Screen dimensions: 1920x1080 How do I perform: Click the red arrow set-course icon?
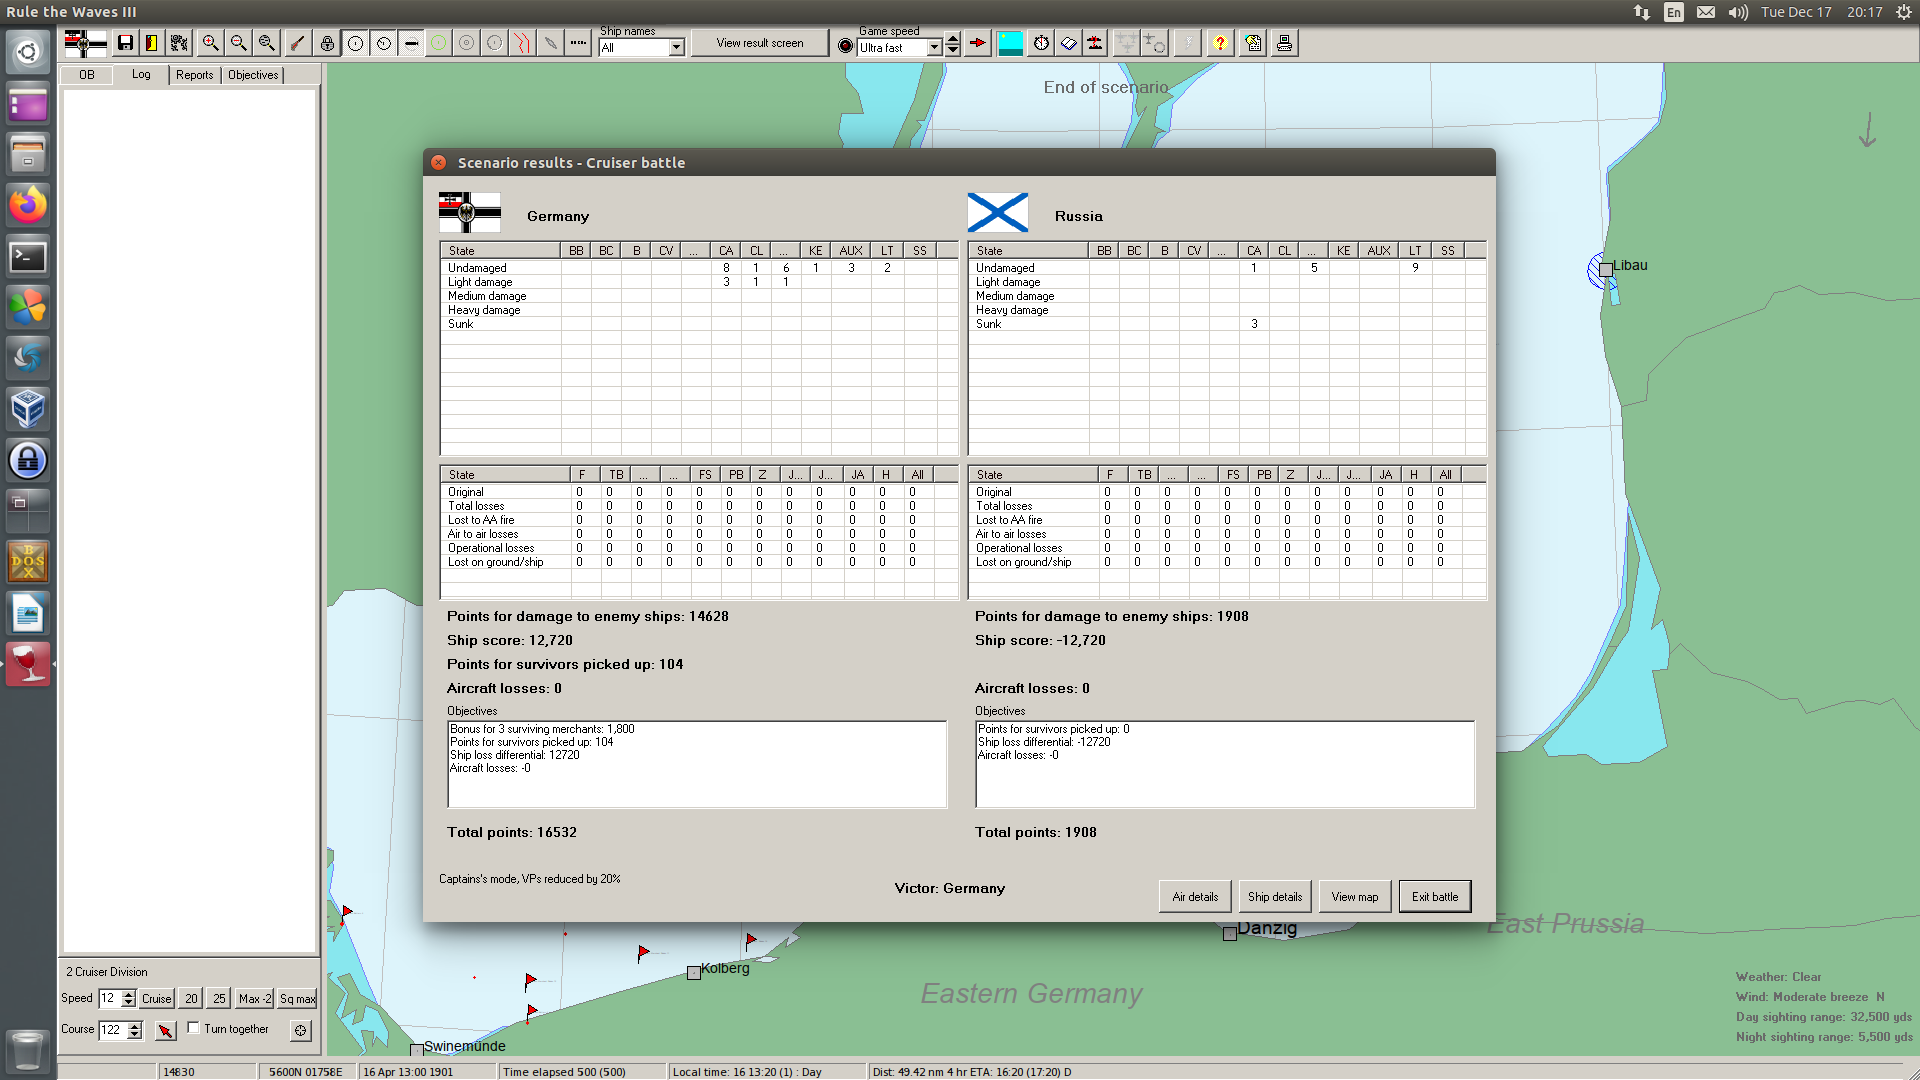tap(166, 1030)
